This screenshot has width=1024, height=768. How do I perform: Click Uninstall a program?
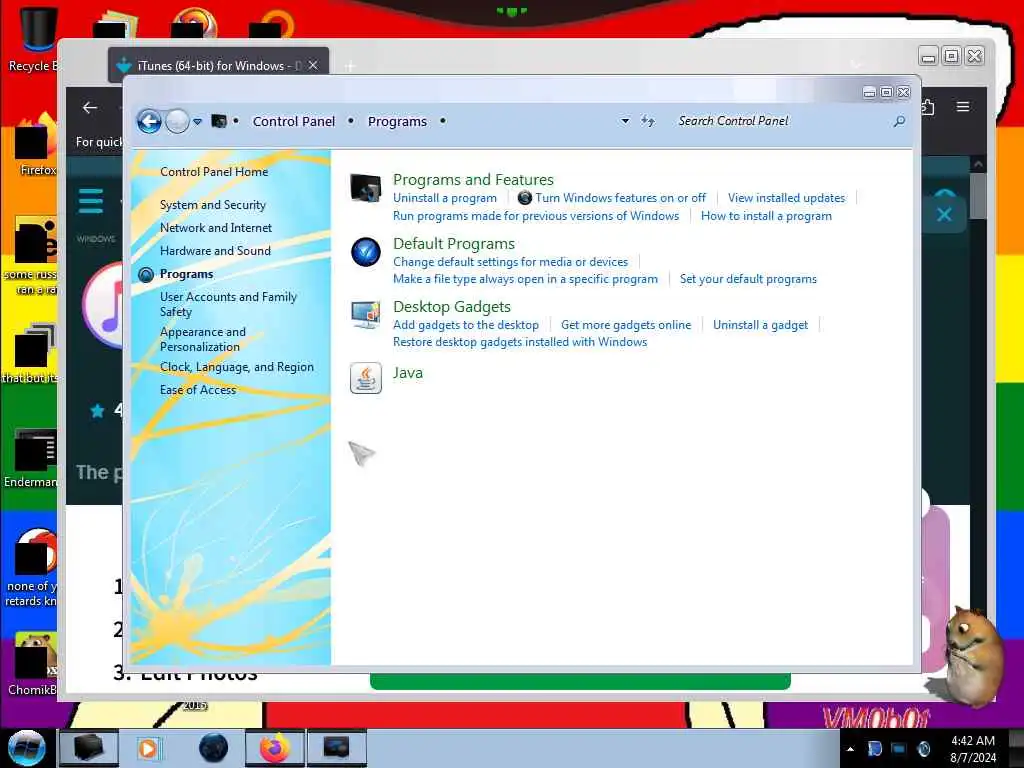coord(445,198)
